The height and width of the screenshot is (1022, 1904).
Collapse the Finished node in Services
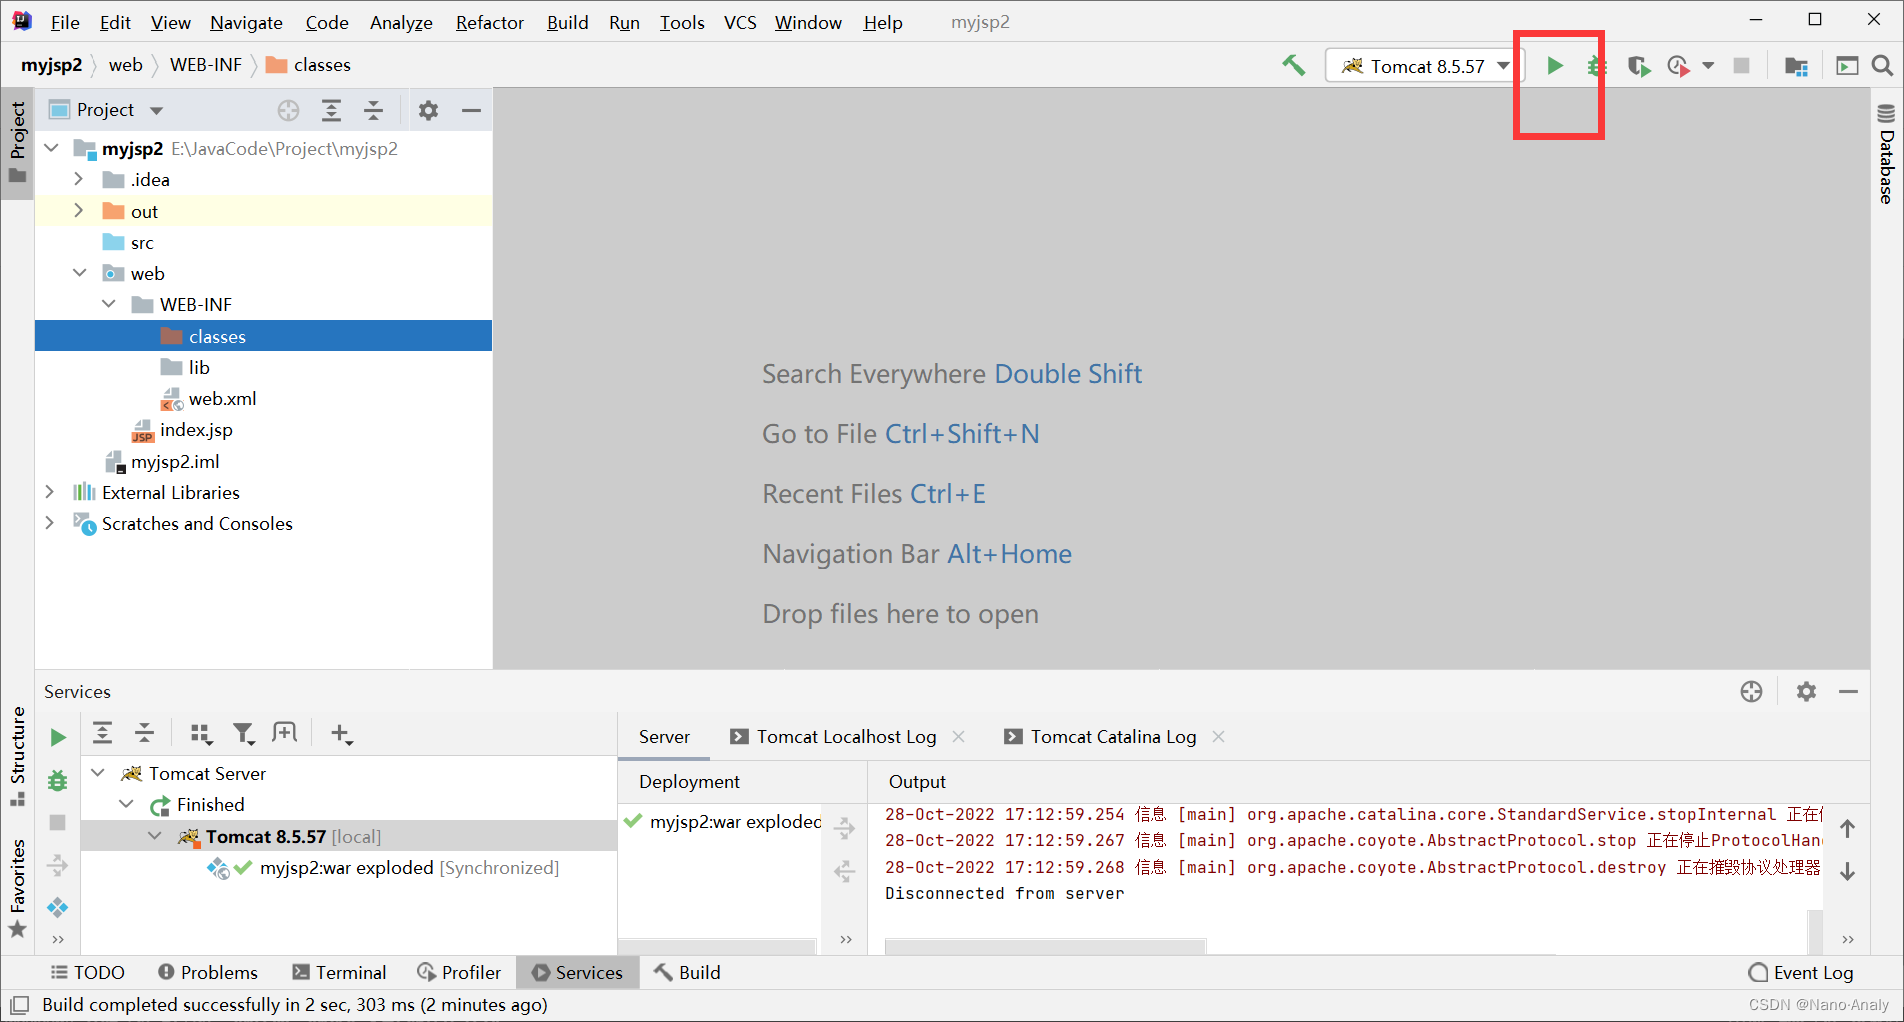click(x=126, y=804)
